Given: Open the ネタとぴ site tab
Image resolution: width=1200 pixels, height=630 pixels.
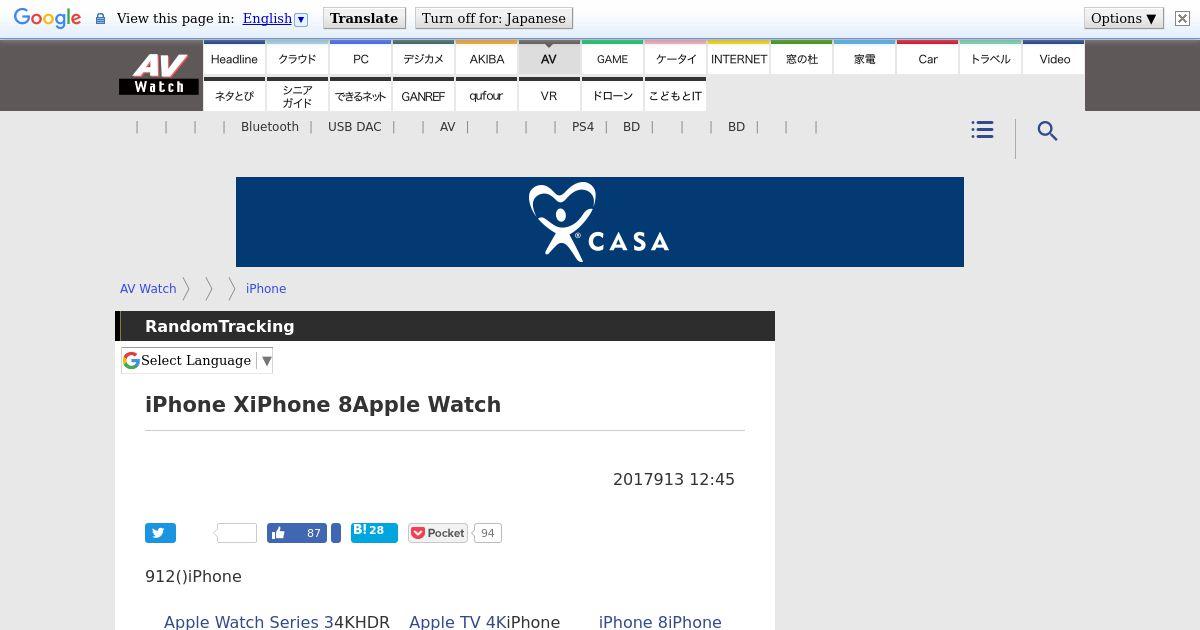Looking at the screenshot, I should coord(234,96).
